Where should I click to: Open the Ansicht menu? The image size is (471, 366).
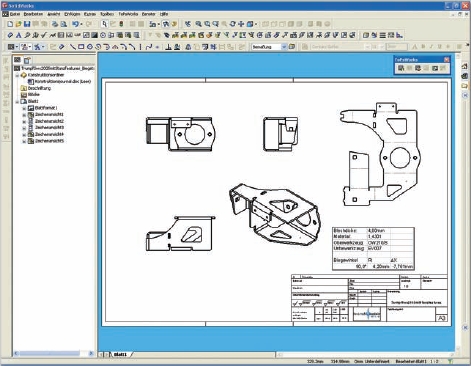(54, 14)
